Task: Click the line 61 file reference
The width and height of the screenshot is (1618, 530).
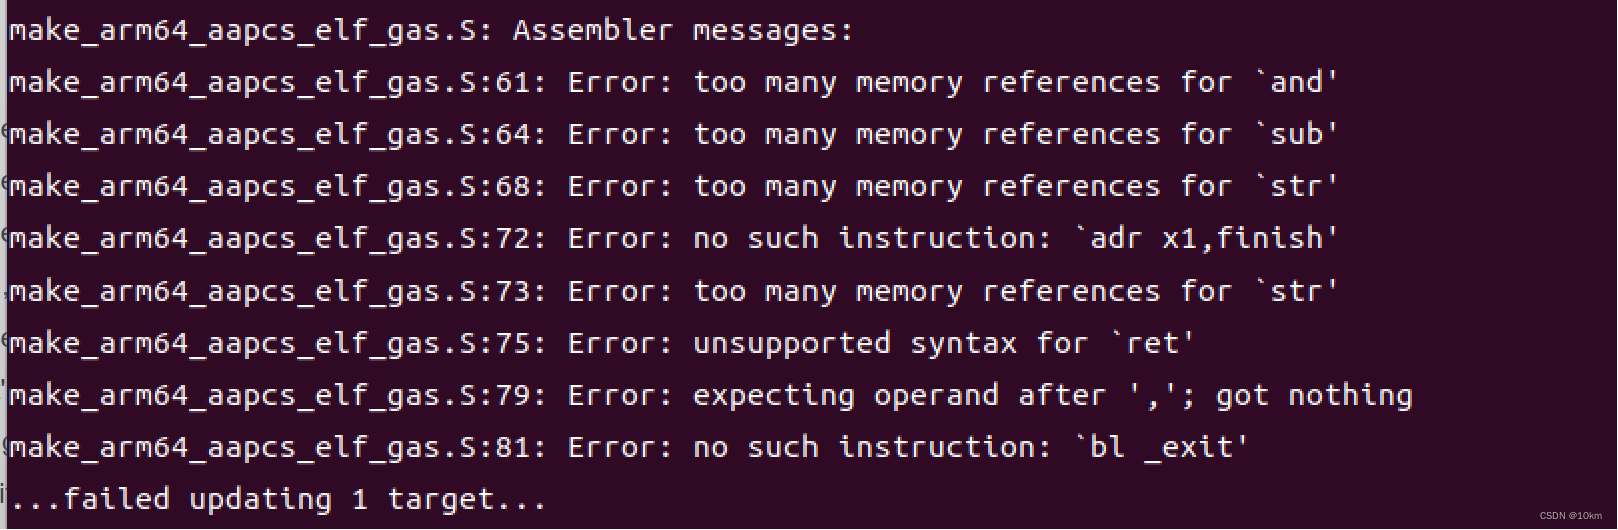Action: click(277, 82)
